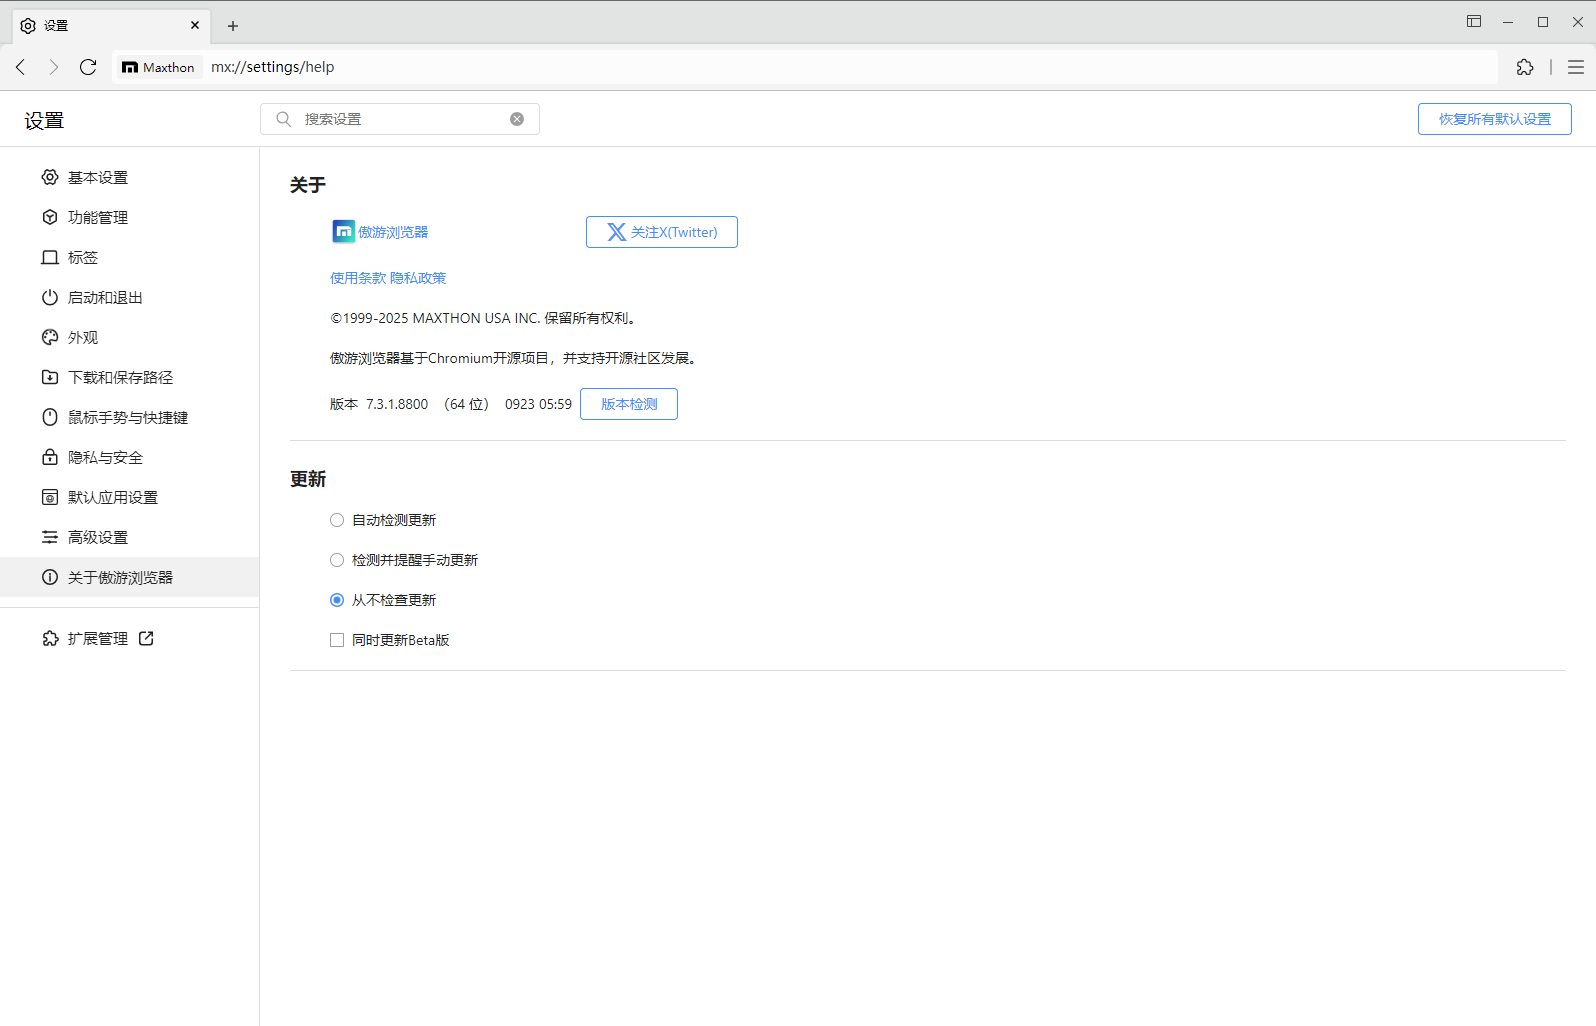Open a new tab with plus icon
1596x1026 pixels.
tap(233, 26)
